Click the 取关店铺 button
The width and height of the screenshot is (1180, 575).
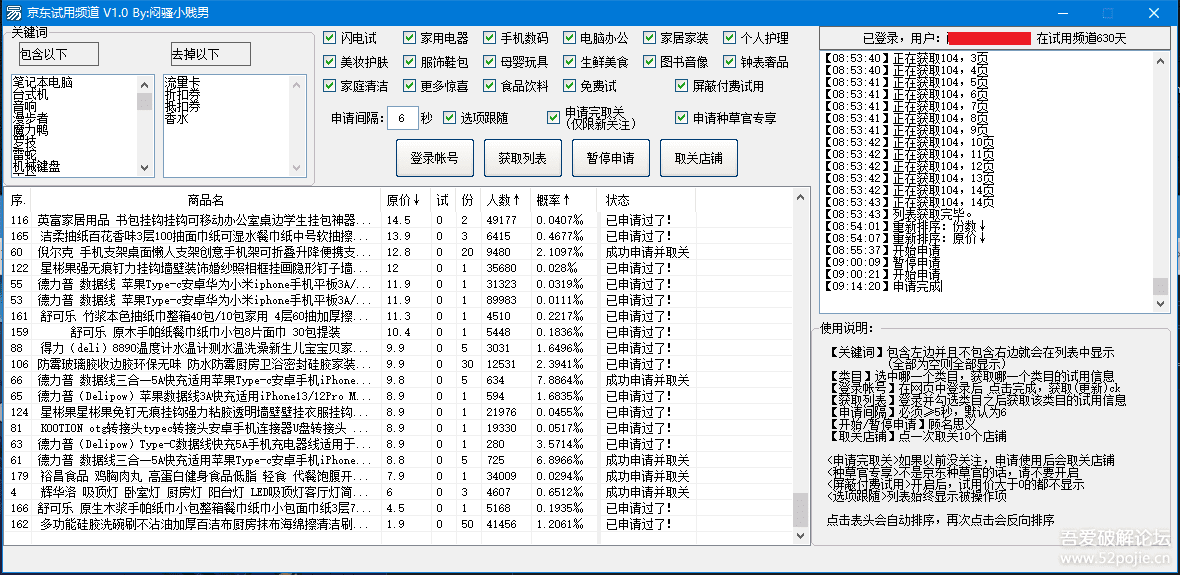698,158
